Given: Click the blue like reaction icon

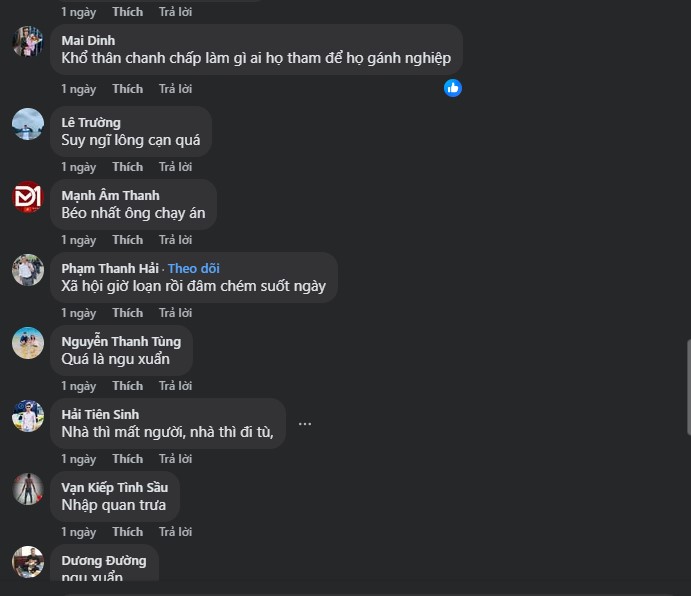Looking at the screenshot, I should coord(453,88).
